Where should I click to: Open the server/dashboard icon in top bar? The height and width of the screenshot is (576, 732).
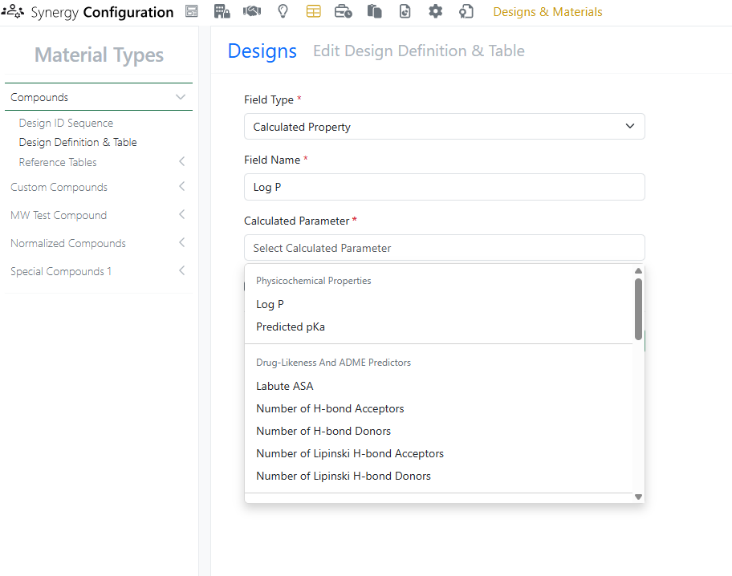point(191,11)
